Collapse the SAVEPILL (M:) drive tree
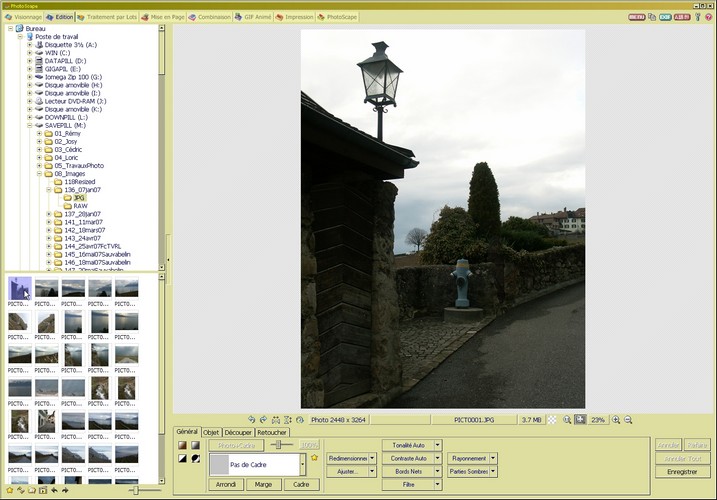Screen dimensions: 717x500 (x=30, y=125)
